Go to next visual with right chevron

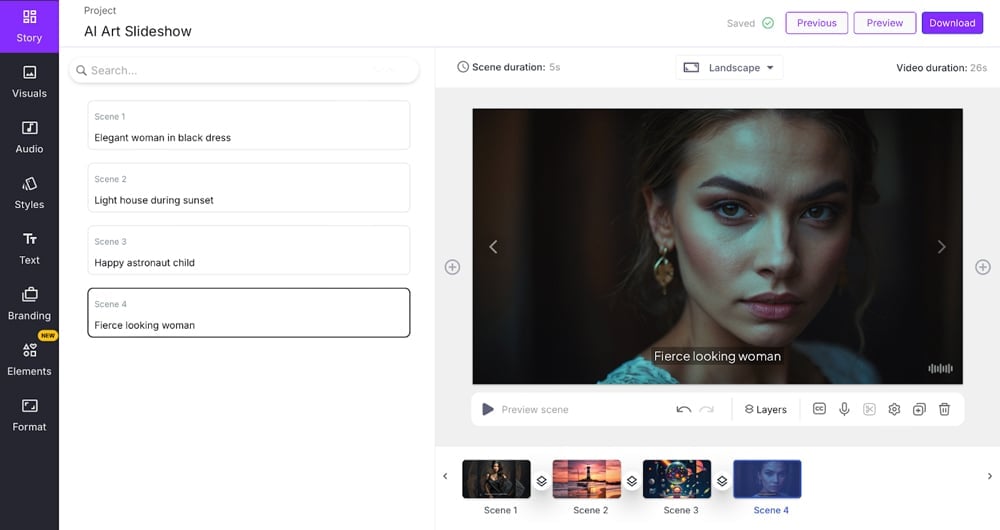(x=941, y=247)
